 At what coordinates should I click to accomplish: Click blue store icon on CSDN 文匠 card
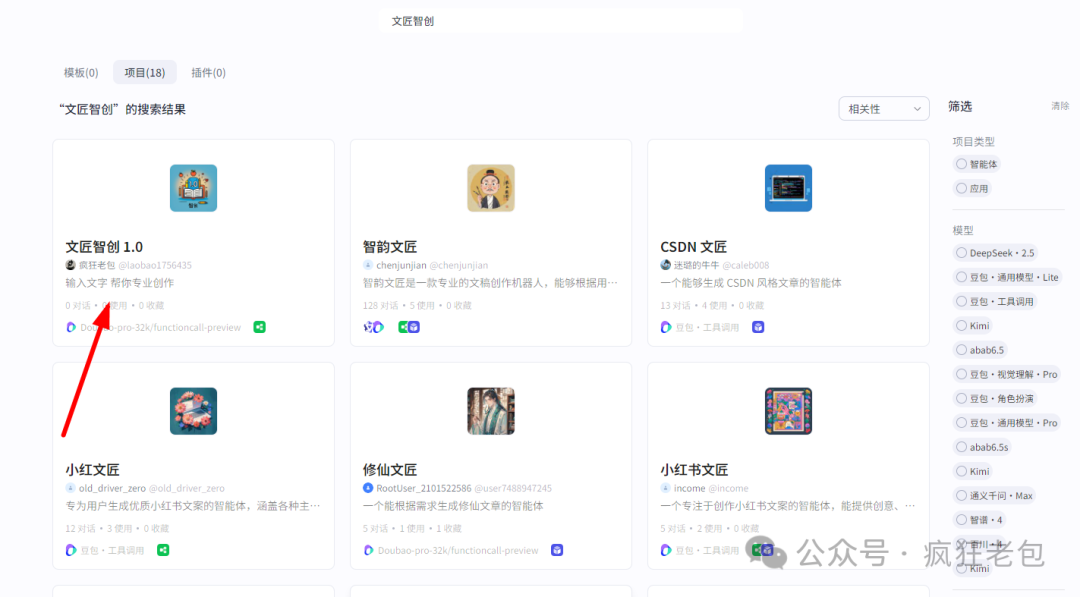(x=758, y=327)
